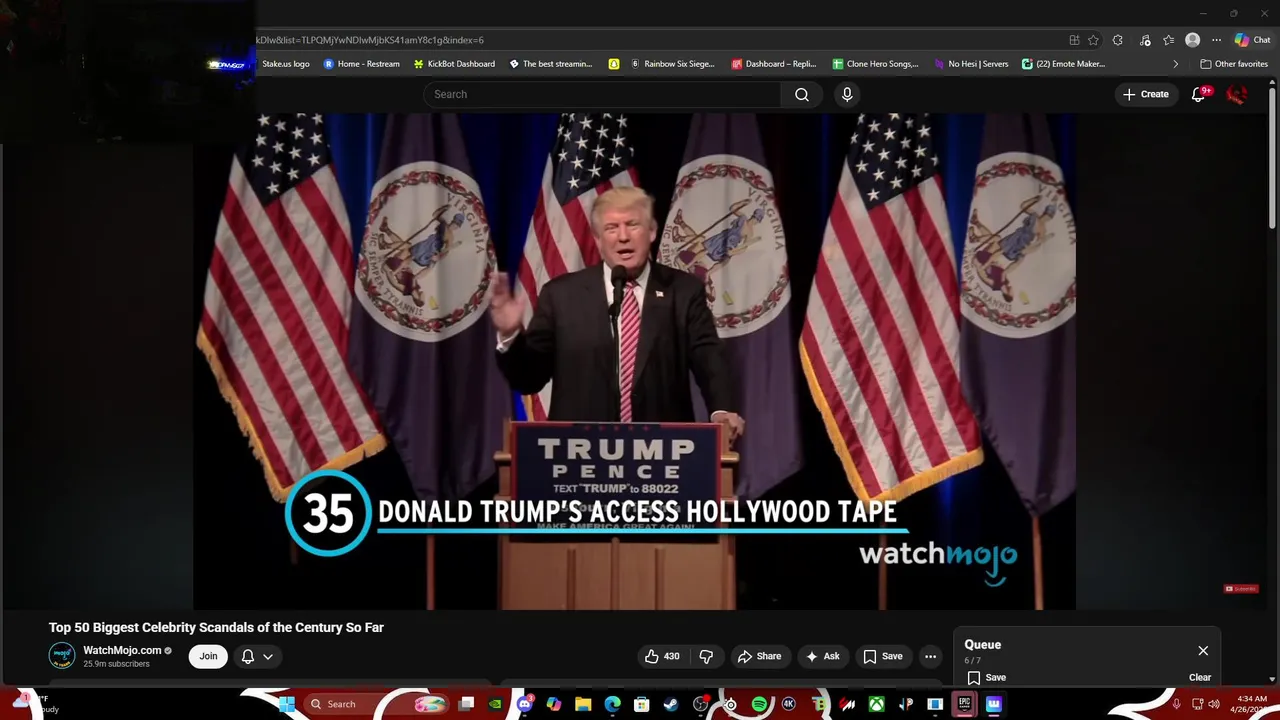The height and width of the screenshot is (720, 1280).
Task: Start voice search with microphone icon
Action: point(847,94)
